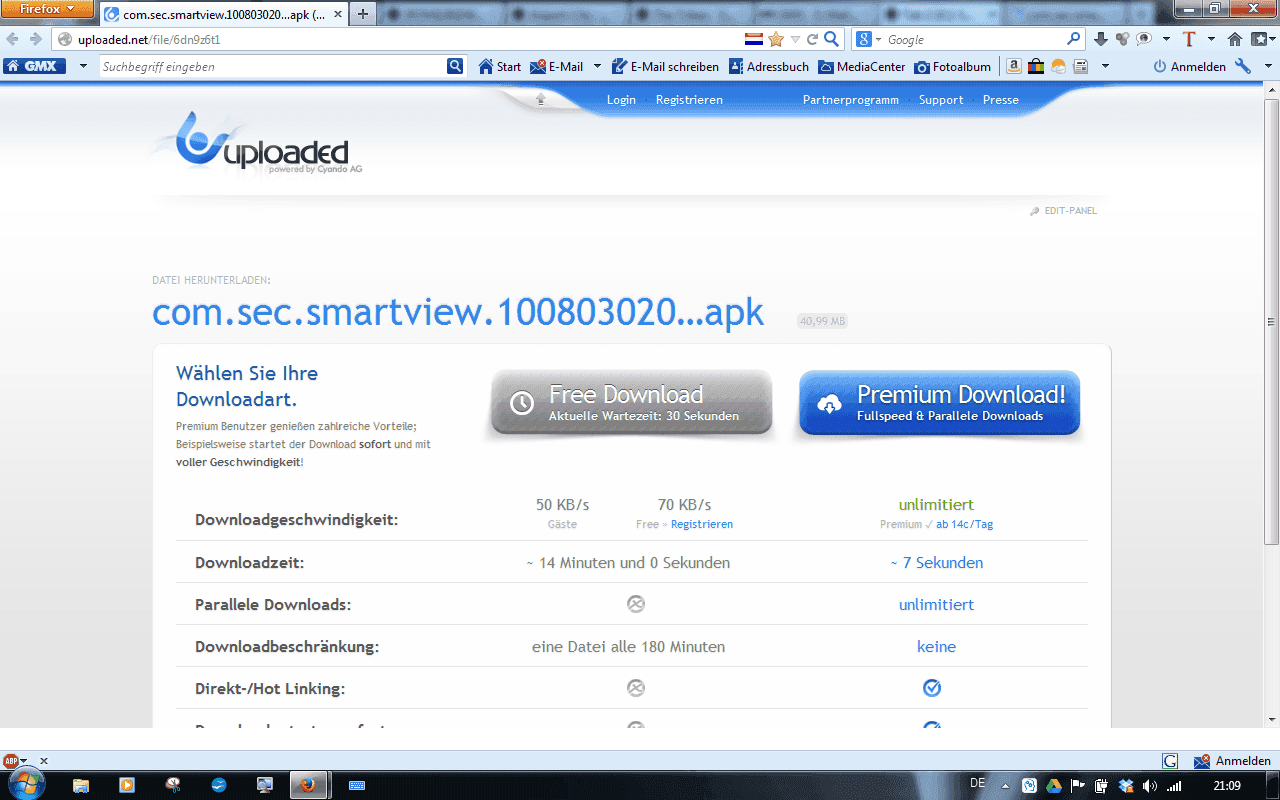Click the GMX home logo button
Screen dimensions: 1280x800
pos(35,66)
